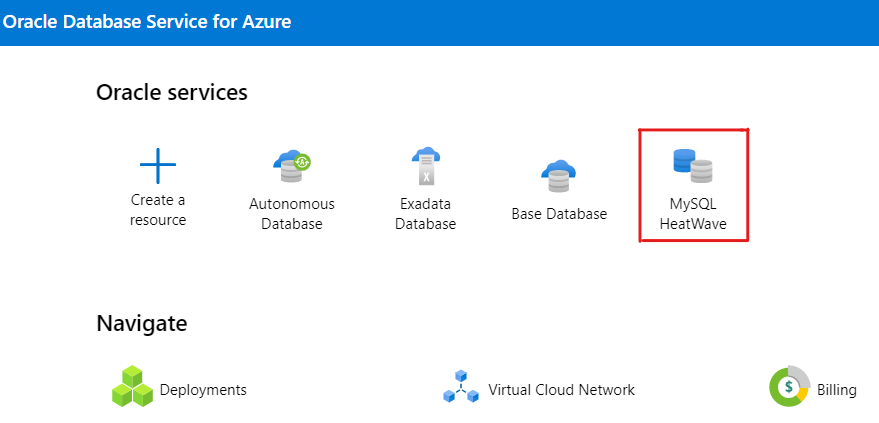Click the Navigate section heading

142,323
